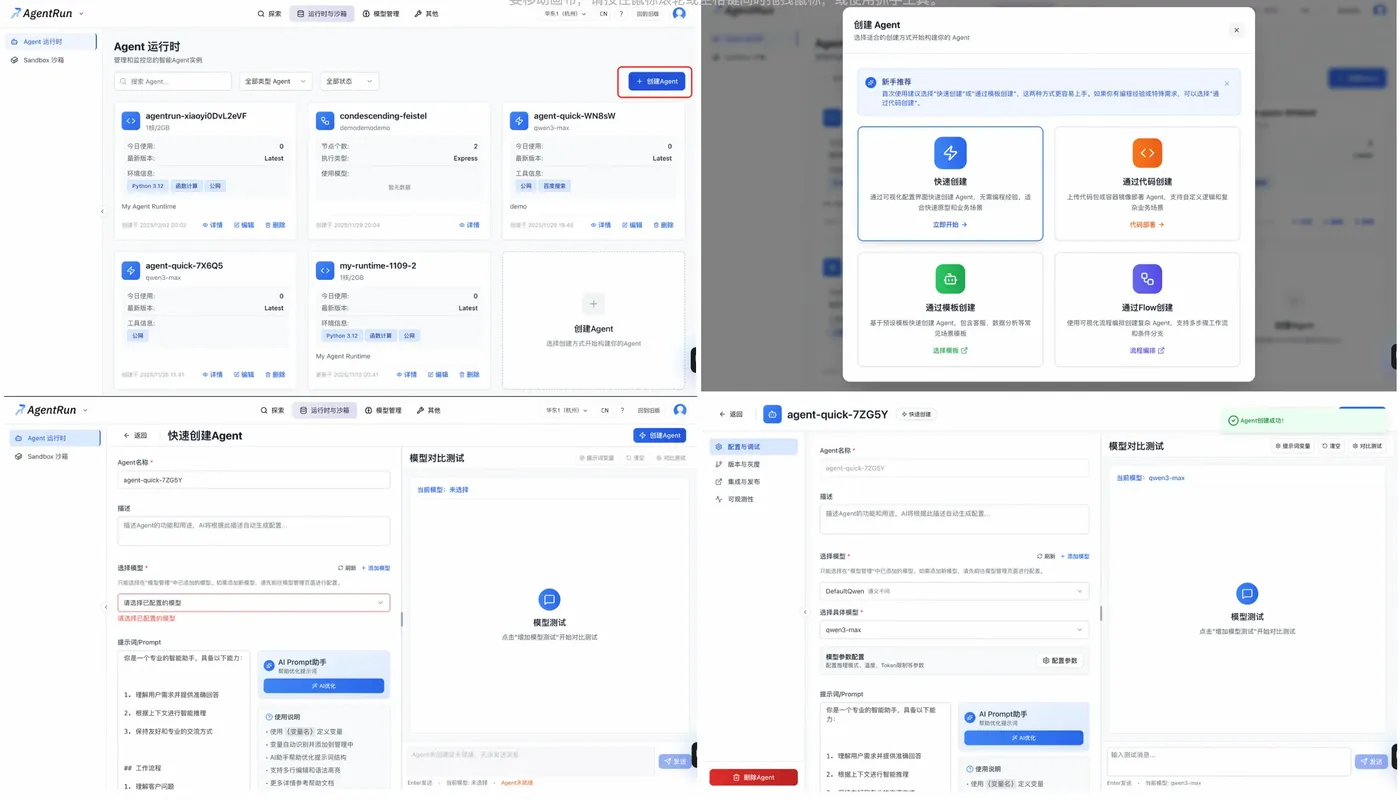The width and height of the screenshot is (1400, 801).
Task: Click the 百度搜索 tag on agent-quick-WN8sW card
Action: click(x=553, y=186)
